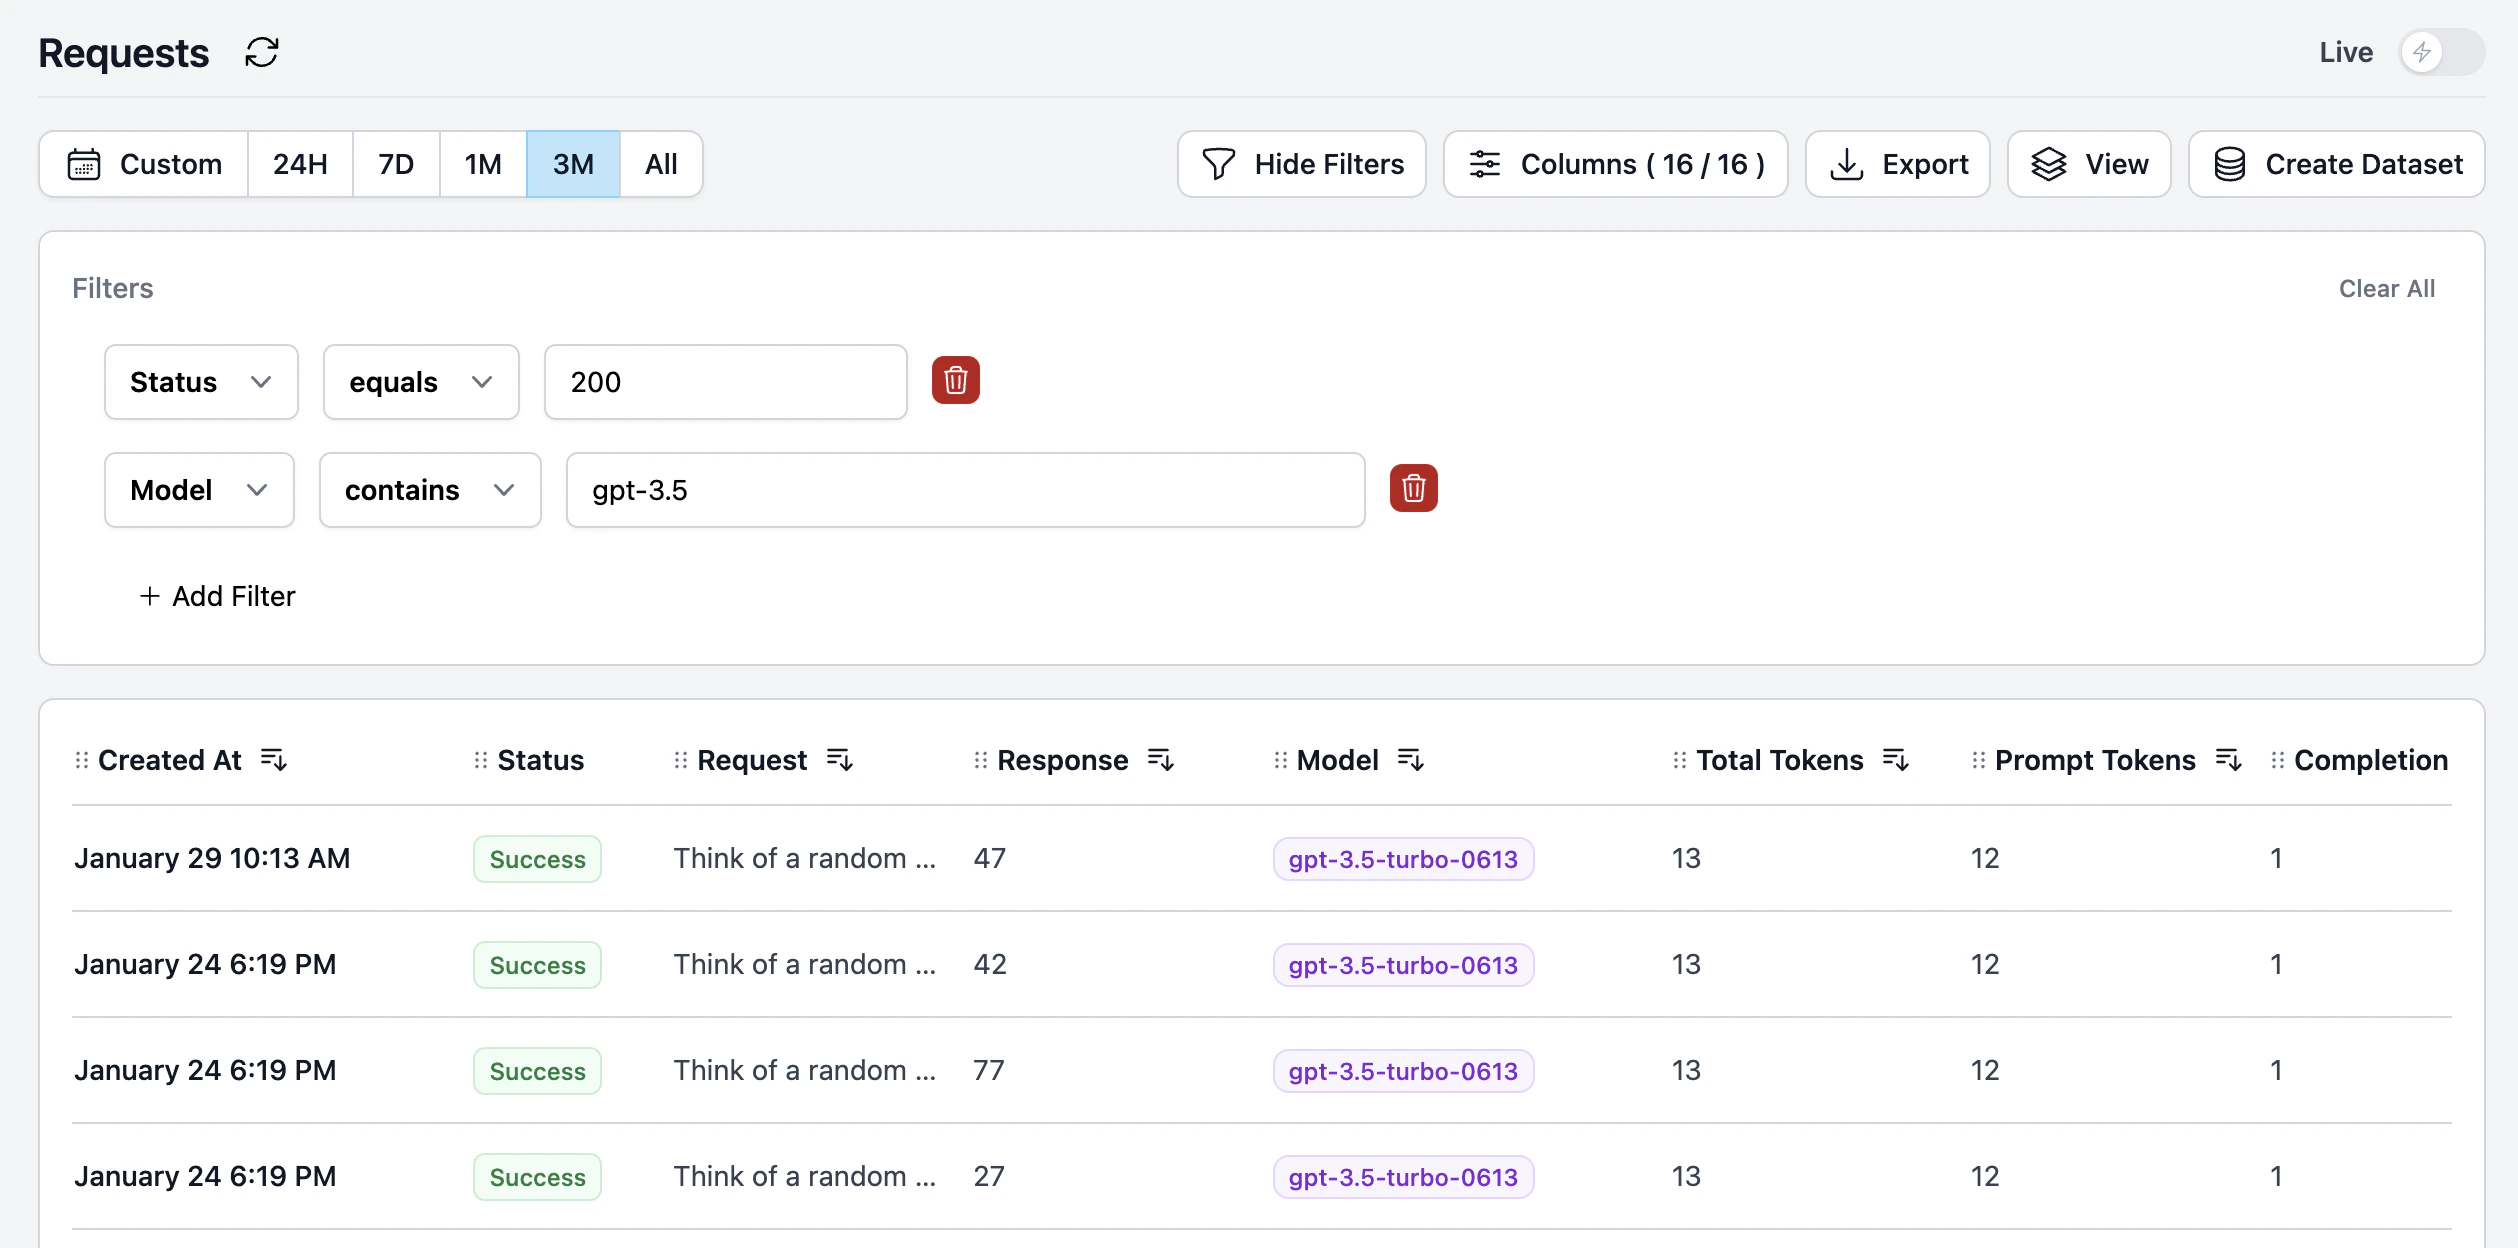Open the View menu option
This screenshot has width=2518, height=1248.
coord(2088,163)
